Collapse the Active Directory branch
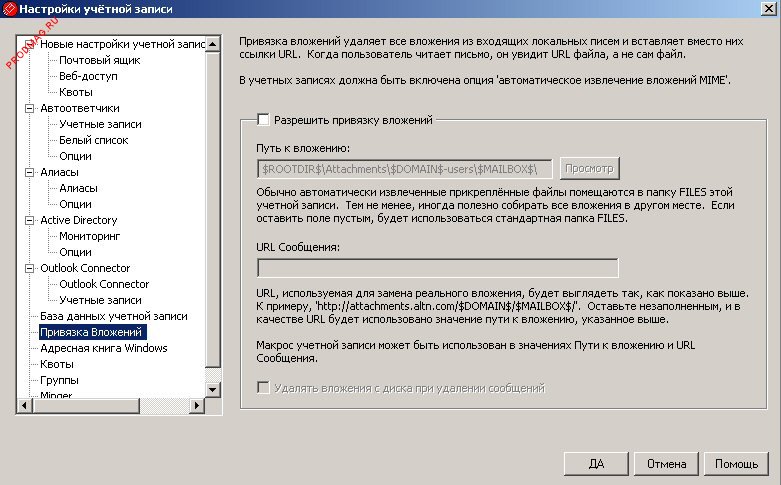781x485 pixels. coord(29,220)
